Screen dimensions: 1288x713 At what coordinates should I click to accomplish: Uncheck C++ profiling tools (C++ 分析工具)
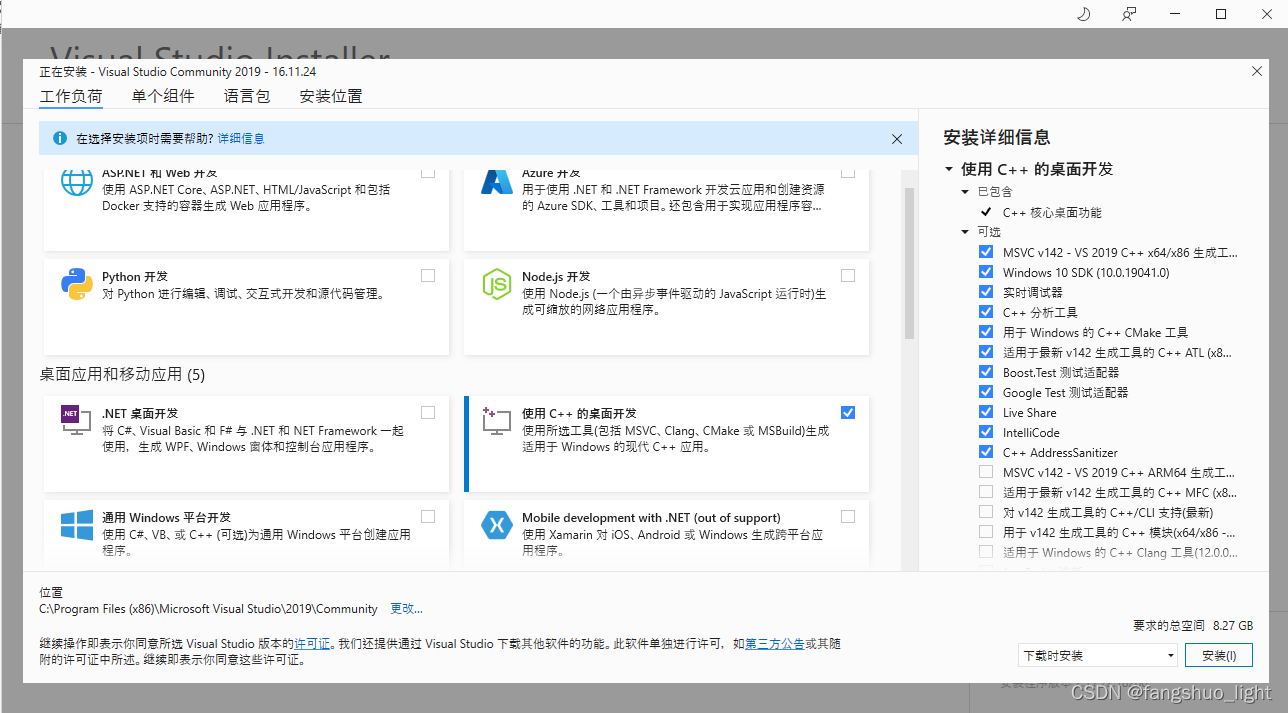tap(987, 312)
